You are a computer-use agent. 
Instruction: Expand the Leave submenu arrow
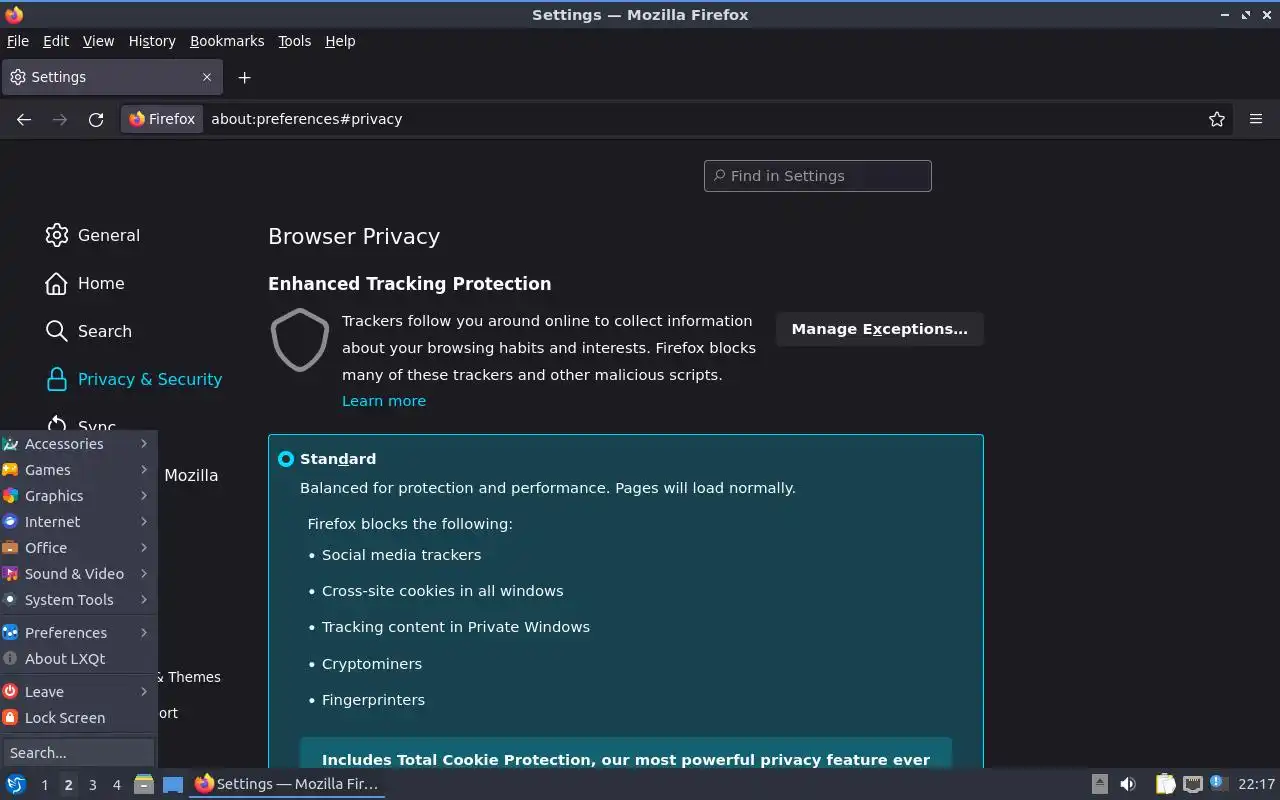pyautogui.click(x=144, y=692)
